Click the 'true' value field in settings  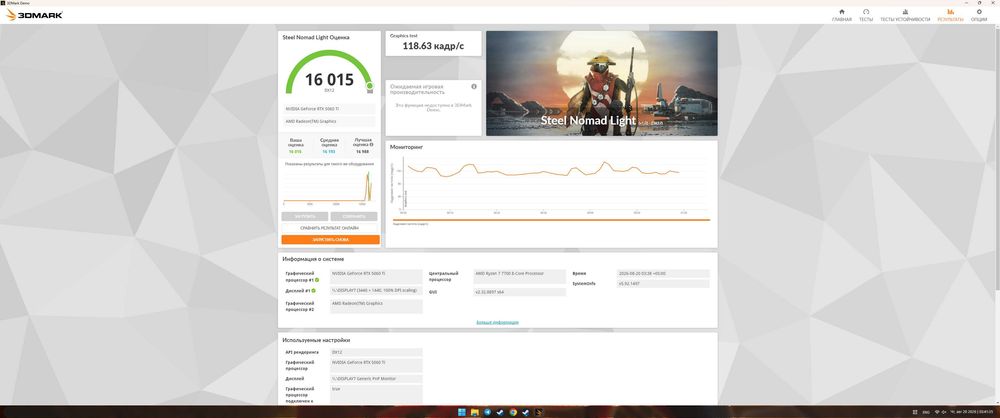click(x=376, y=394)
